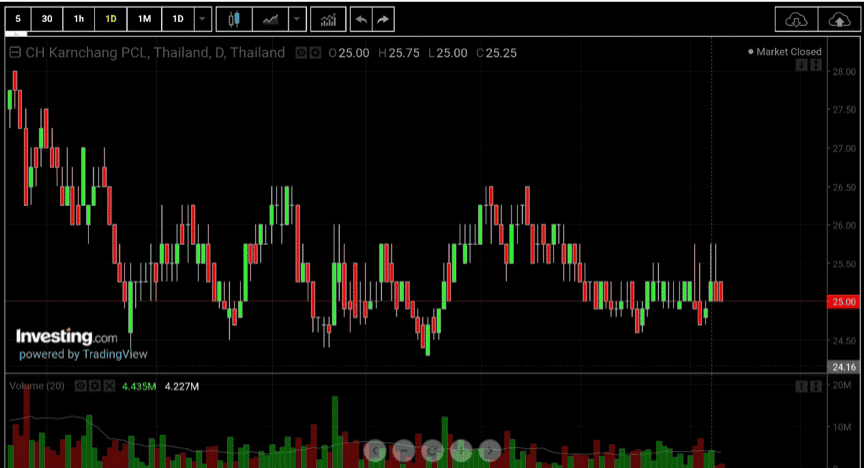Select the 1h timeframe tab
This screenshot has width=864, height=468.
click(x=79, y=19)
